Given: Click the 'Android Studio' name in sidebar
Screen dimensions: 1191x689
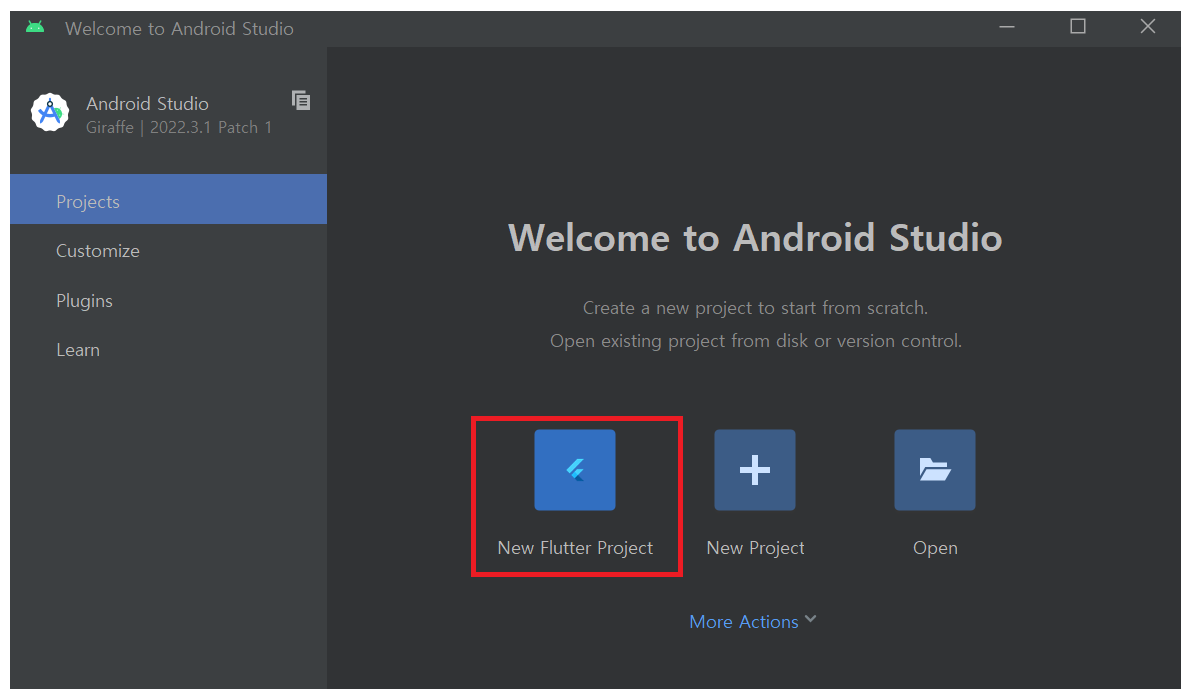Looking at the screenshot, I should coord(147,103).
